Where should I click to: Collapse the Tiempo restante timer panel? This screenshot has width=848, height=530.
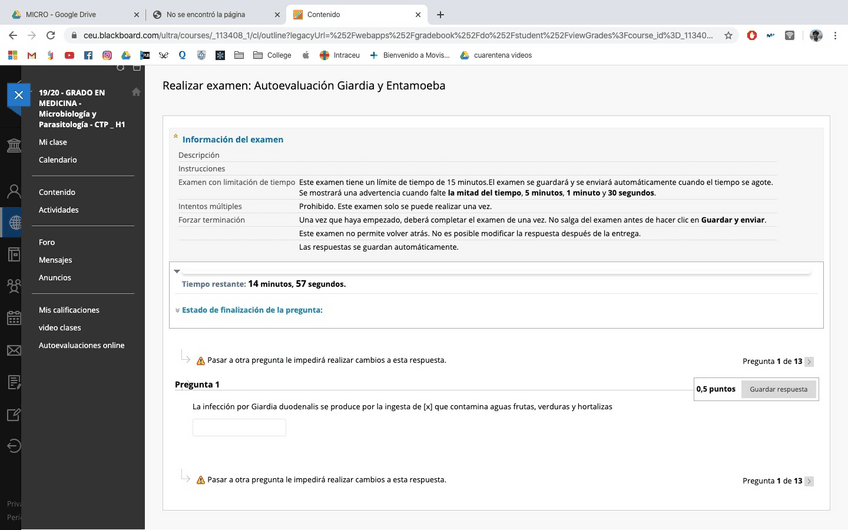pyautogui.click(x=177, y=271)
